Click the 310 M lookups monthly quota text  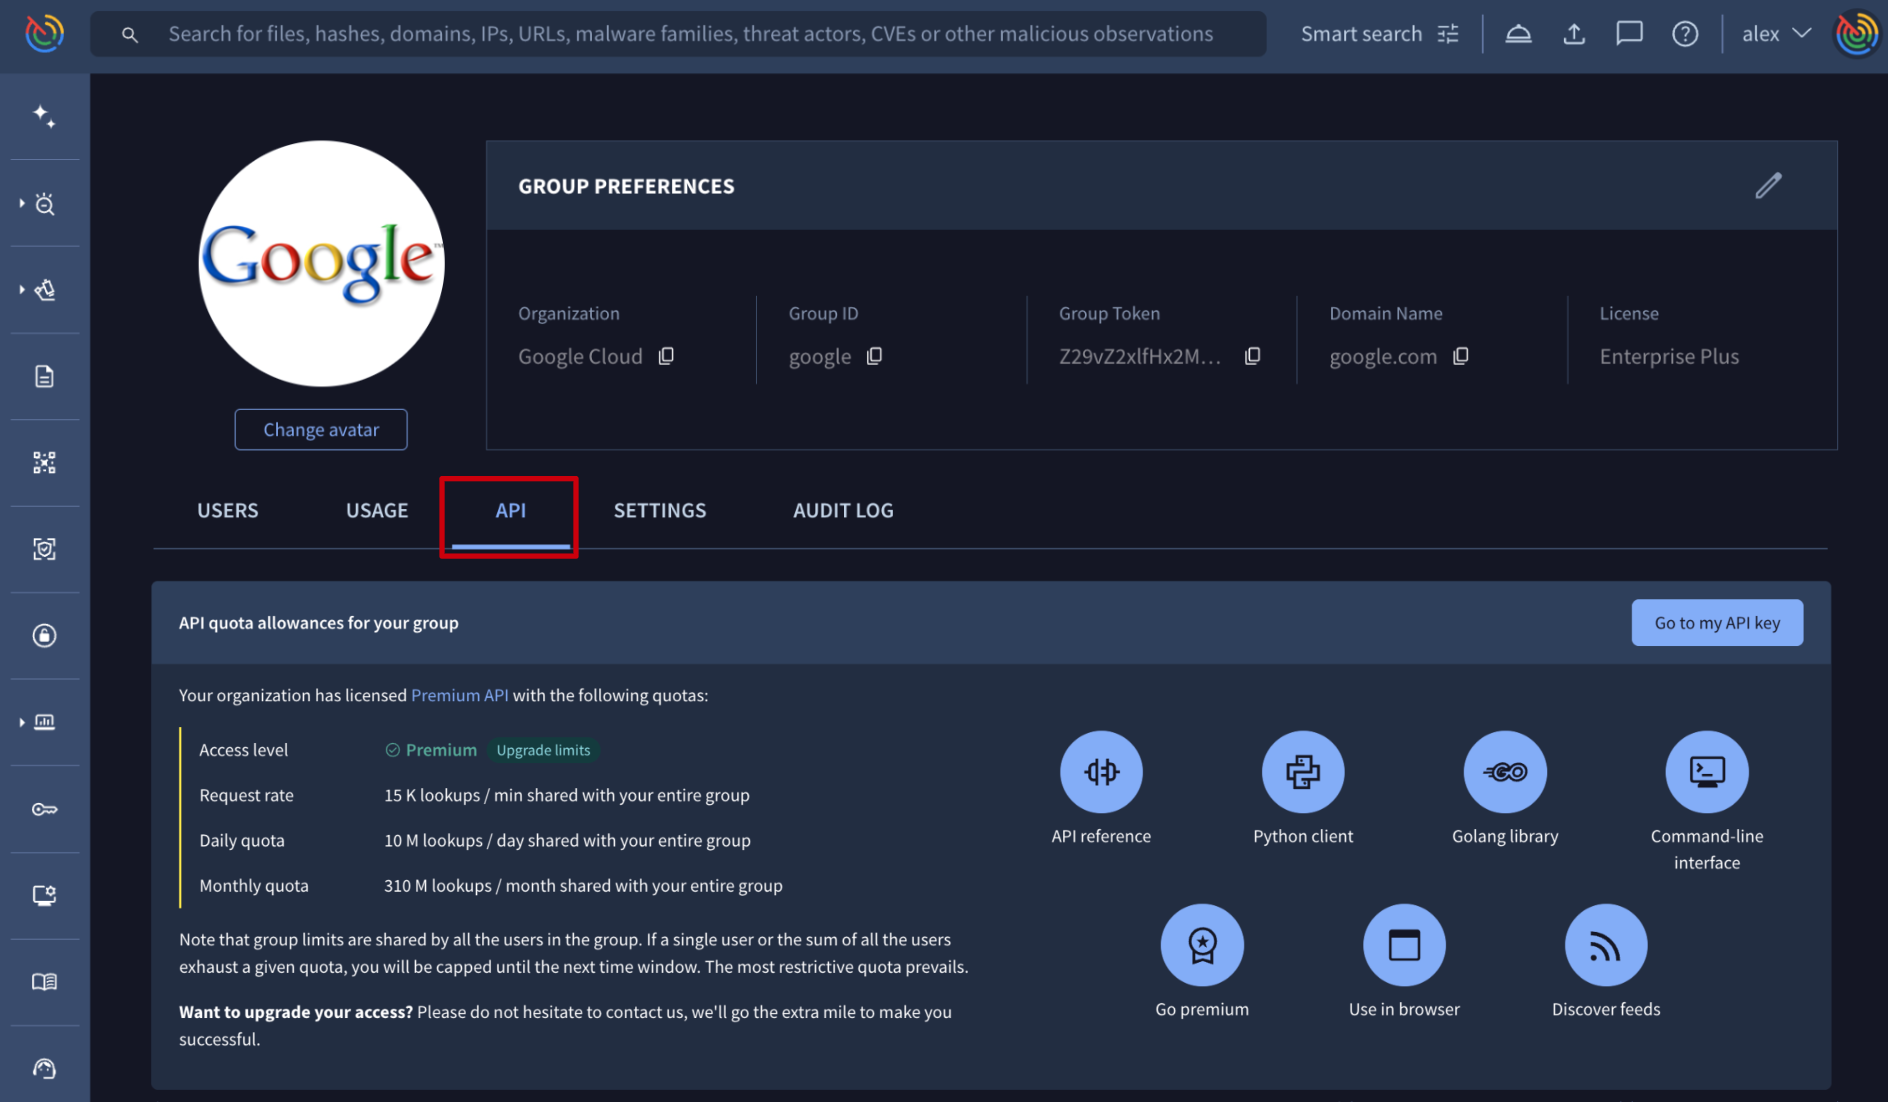583,885
